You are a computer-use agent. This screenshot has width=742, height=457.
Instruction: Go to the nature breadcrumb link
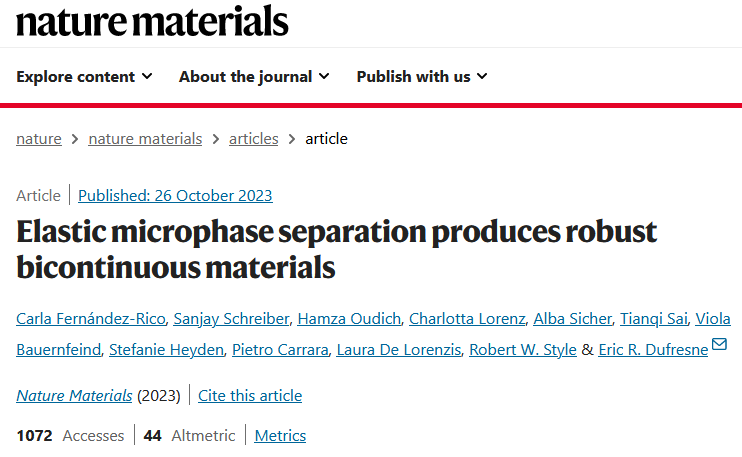point(39,139)
